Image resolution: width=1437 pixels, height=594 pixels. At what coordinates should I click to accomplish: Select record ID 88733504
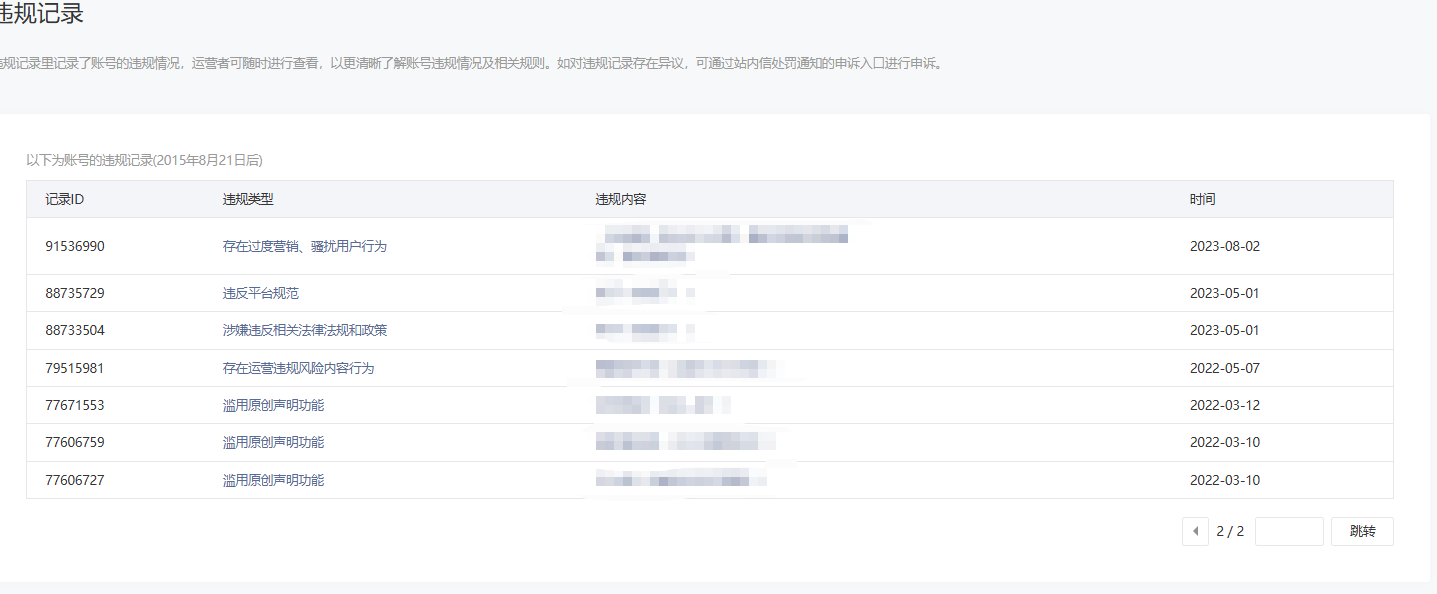(x=75, y=330)
